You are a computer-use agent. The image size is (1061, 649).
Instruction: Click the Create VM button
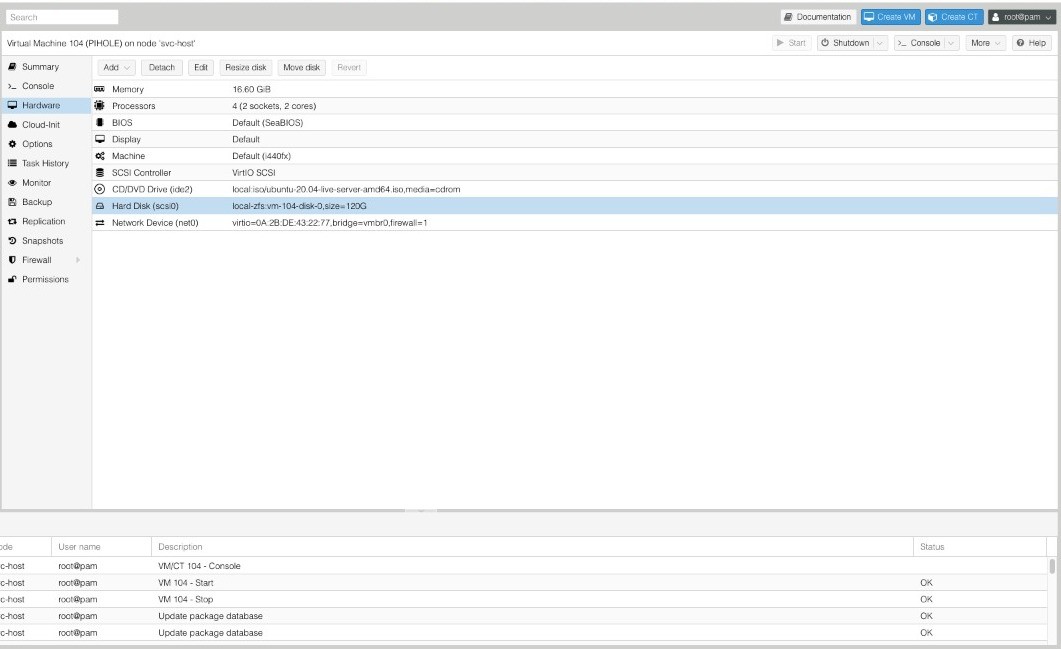pyautogui.click(x=890, y=17)
